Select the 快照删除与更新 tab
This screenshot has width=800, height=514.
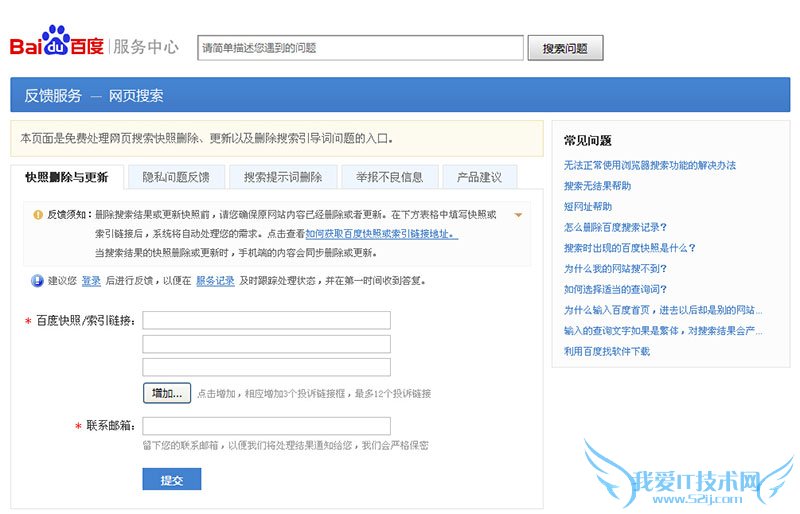point(67,177)
